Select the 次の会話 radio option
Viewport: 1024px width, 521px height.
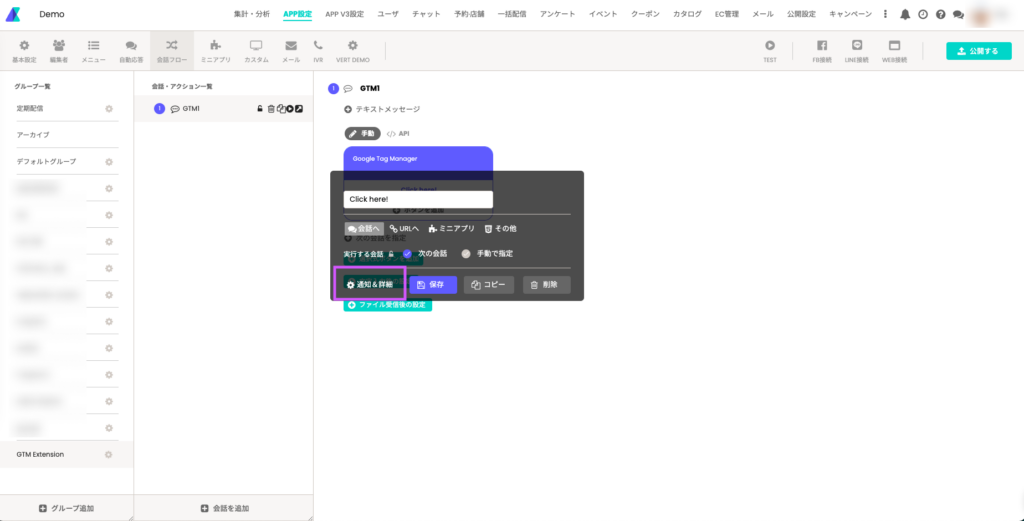pos(408,254)
